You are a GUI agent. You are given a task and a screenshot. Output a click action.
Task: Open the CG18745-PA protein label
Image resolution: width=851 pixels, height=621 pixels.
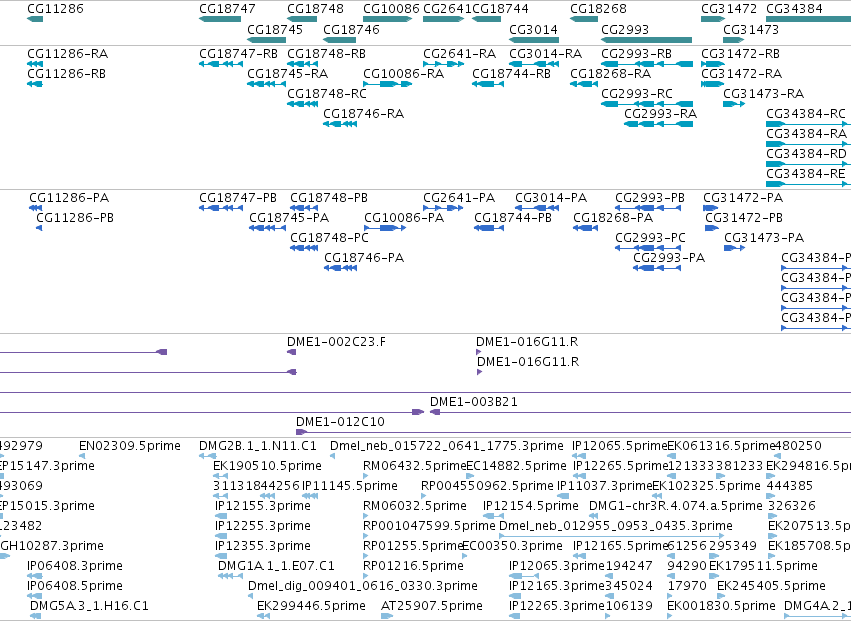point(289,218)
